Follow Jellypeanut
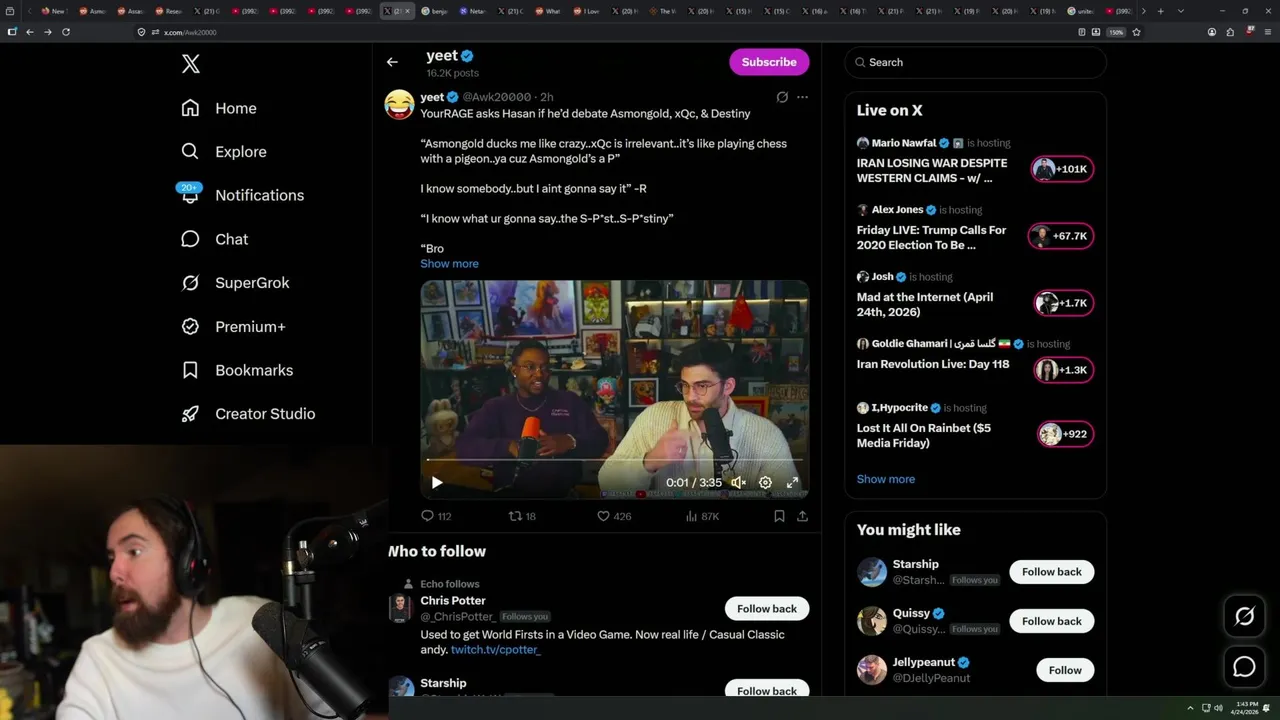 click(x=1065, y=670)
